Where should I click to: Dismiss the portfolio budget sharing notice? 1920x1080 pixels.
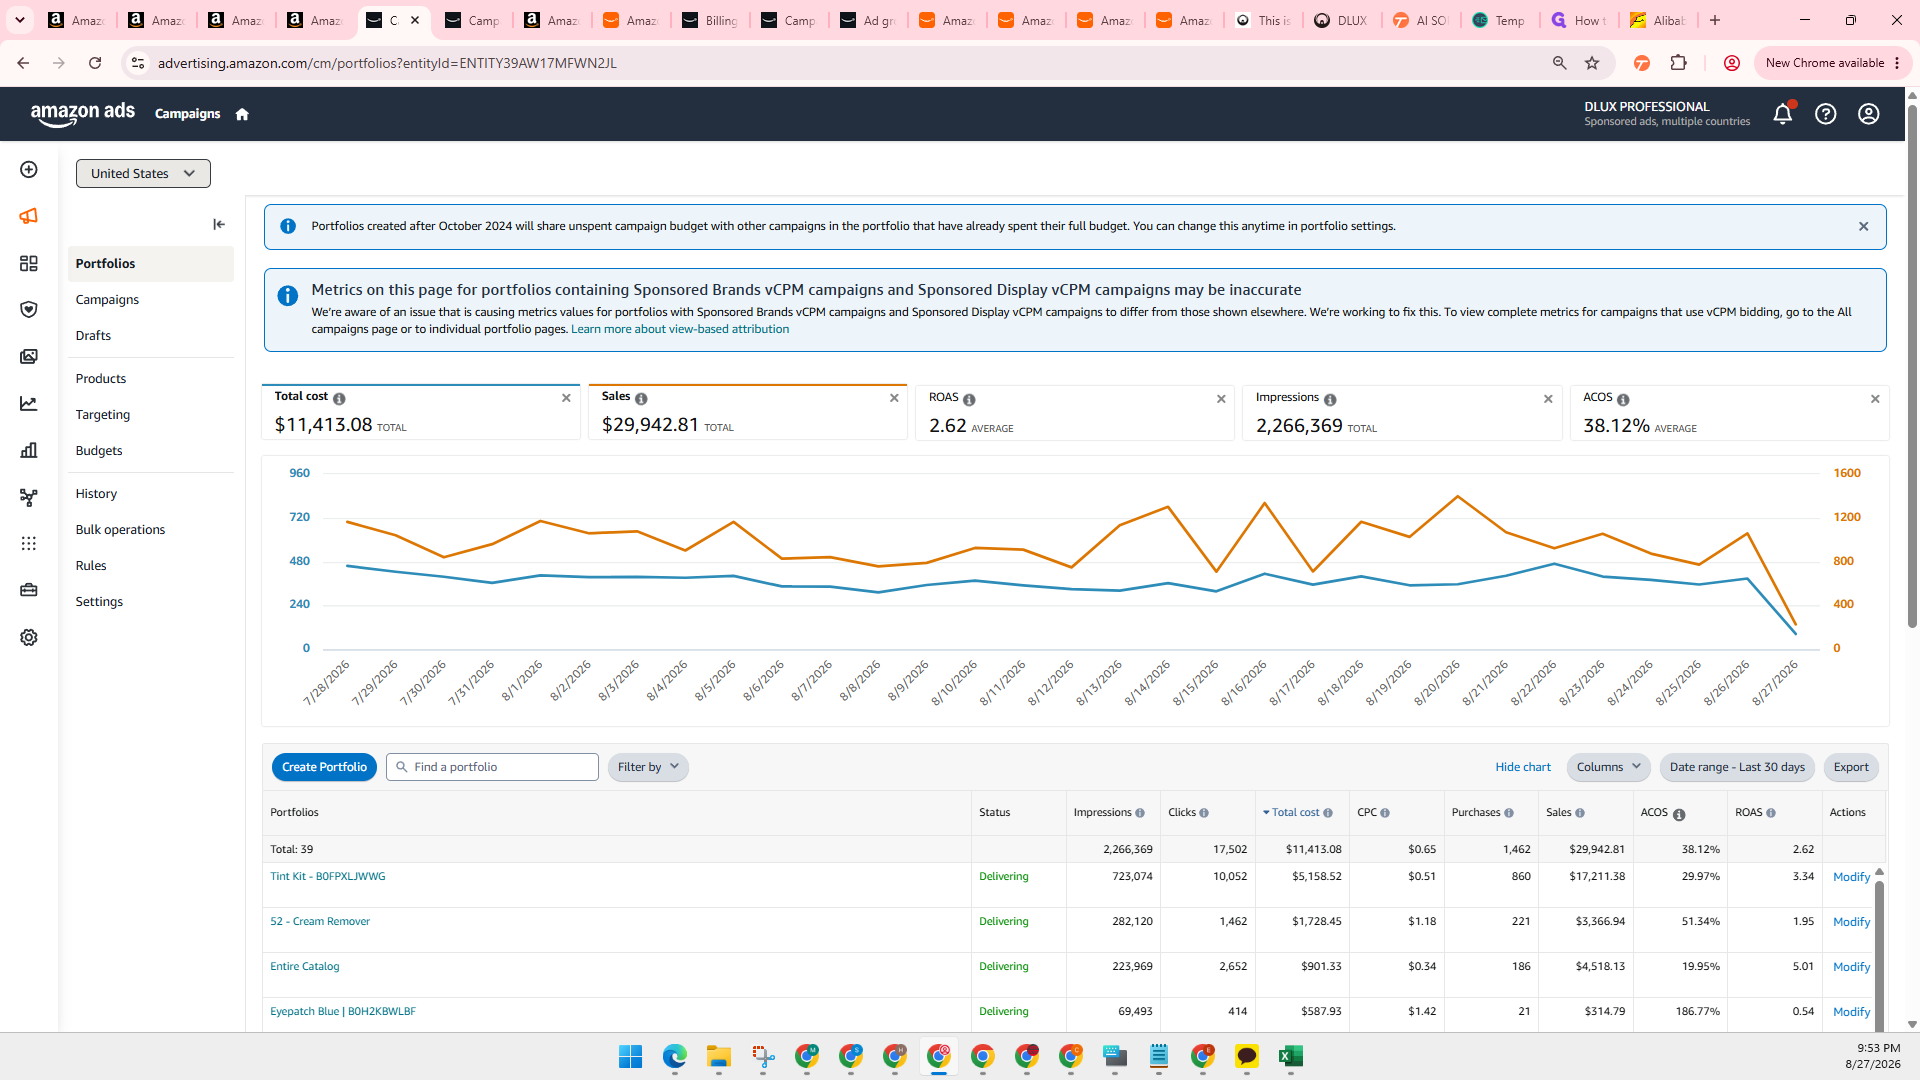coord(1863,226)
